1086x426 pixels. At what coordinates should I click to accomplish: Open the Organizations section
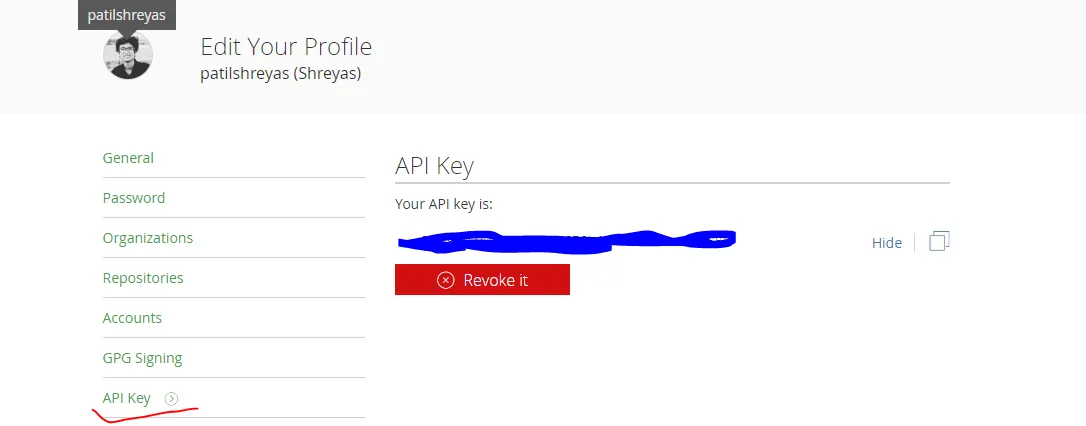[x=148, y=238]
